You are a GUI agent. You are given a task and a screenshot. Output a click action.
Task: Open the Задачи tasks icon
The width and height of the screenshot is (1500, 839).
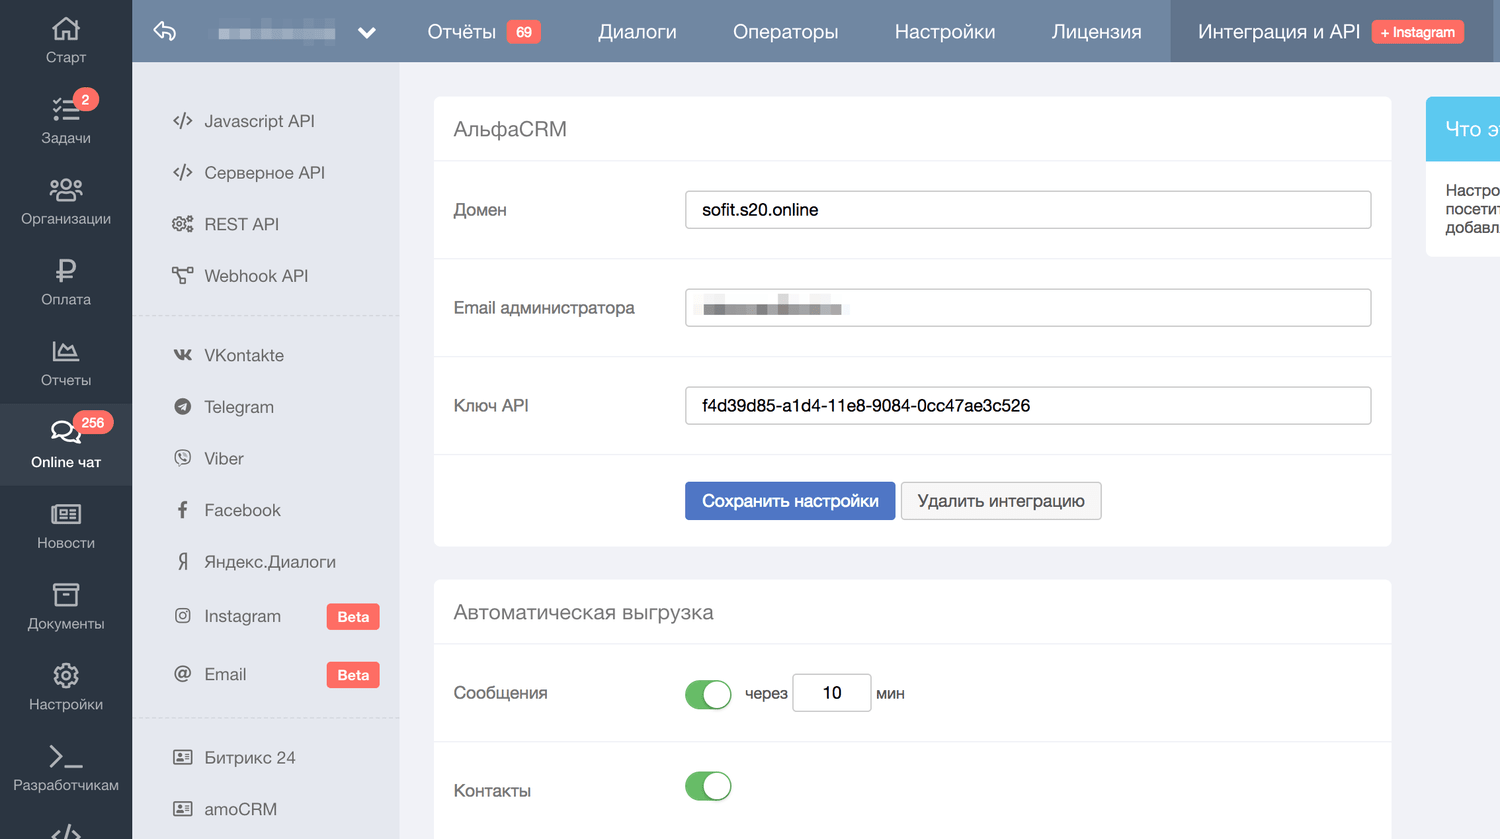tap(66, 109)
